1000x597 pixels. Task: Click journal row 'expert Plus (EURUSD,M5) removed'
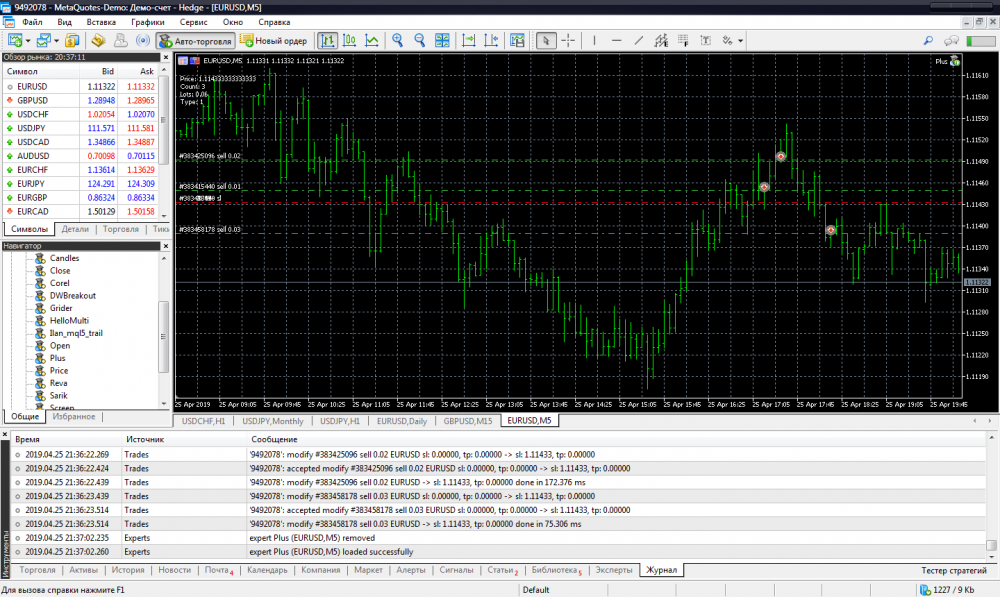pos(499,538)
